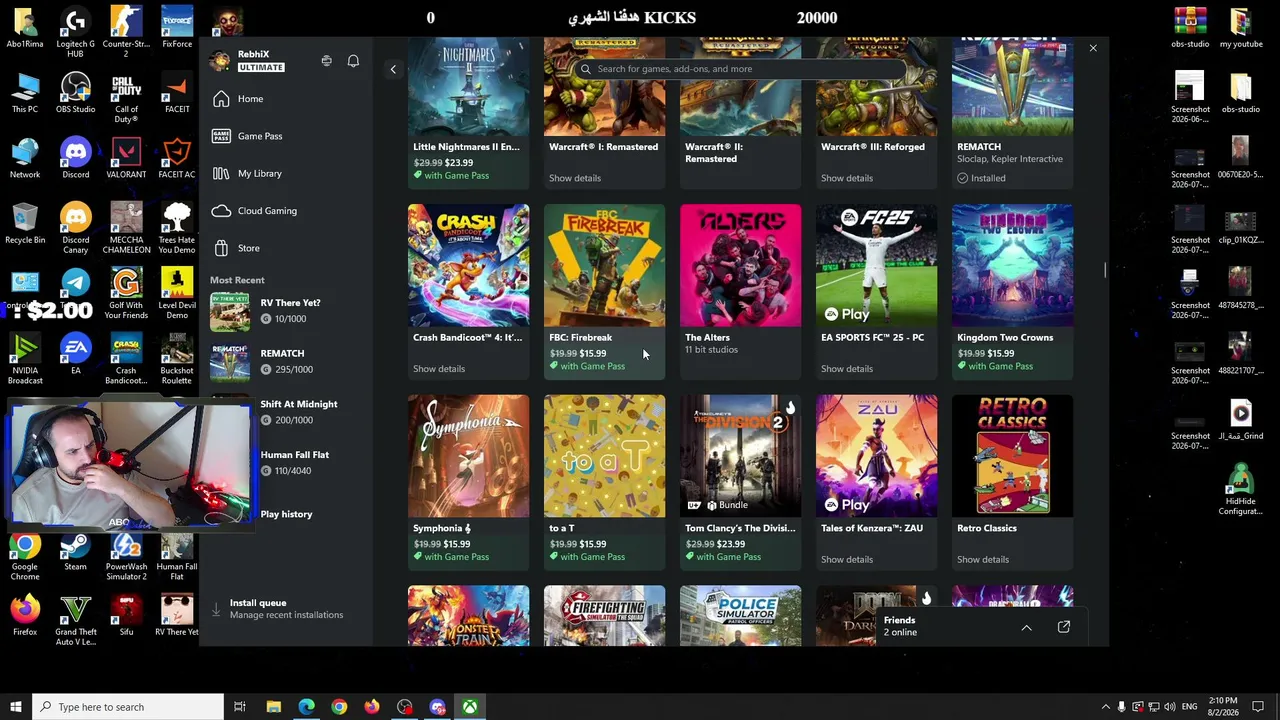Open the Store section in the sidebar
This screenshot has height=720, width=1280.
[287, 248]
